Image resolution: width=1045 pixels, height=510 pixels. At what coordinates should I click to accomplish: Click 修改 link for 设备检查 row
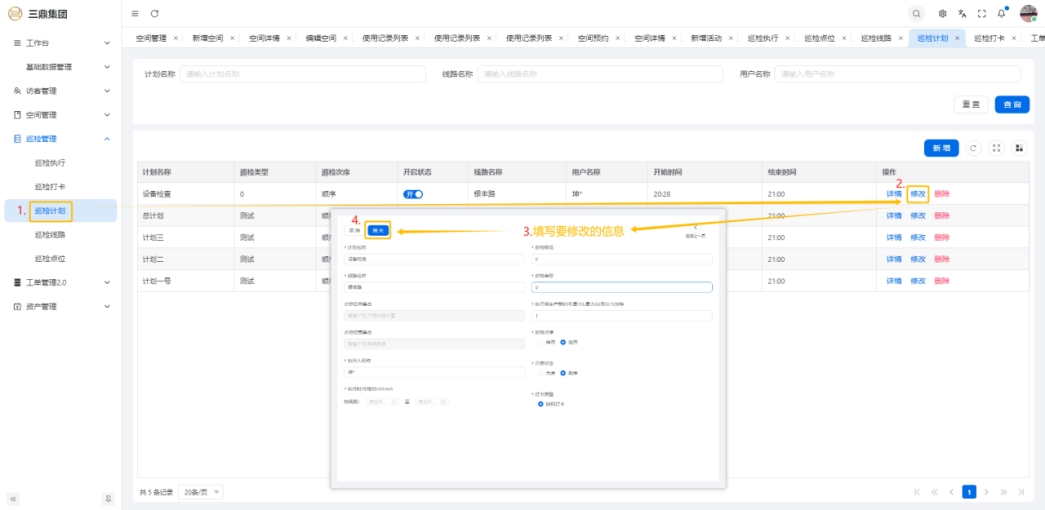918,194
